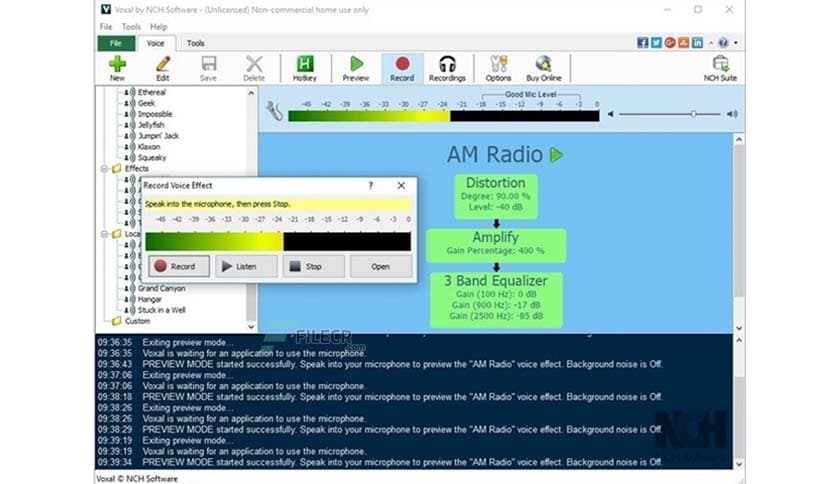Select the Klaxon voice
The image size is (836, 484).
coord(149,147)
